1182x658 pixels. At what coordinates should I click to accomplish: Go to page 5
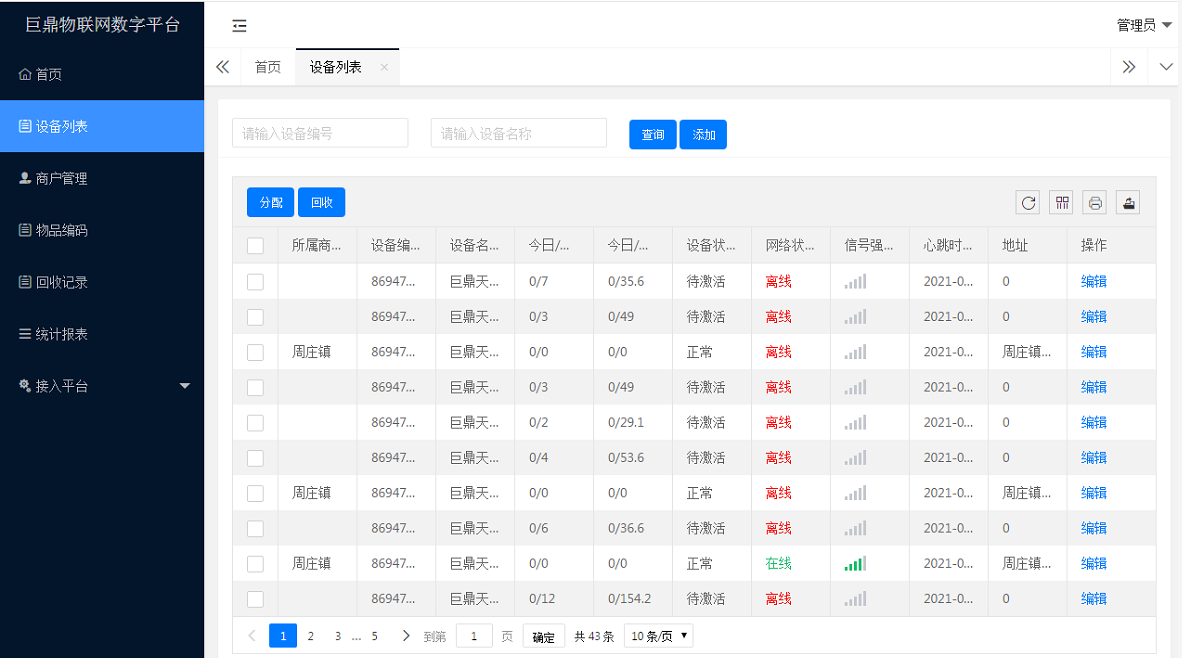tap(375, 636)
